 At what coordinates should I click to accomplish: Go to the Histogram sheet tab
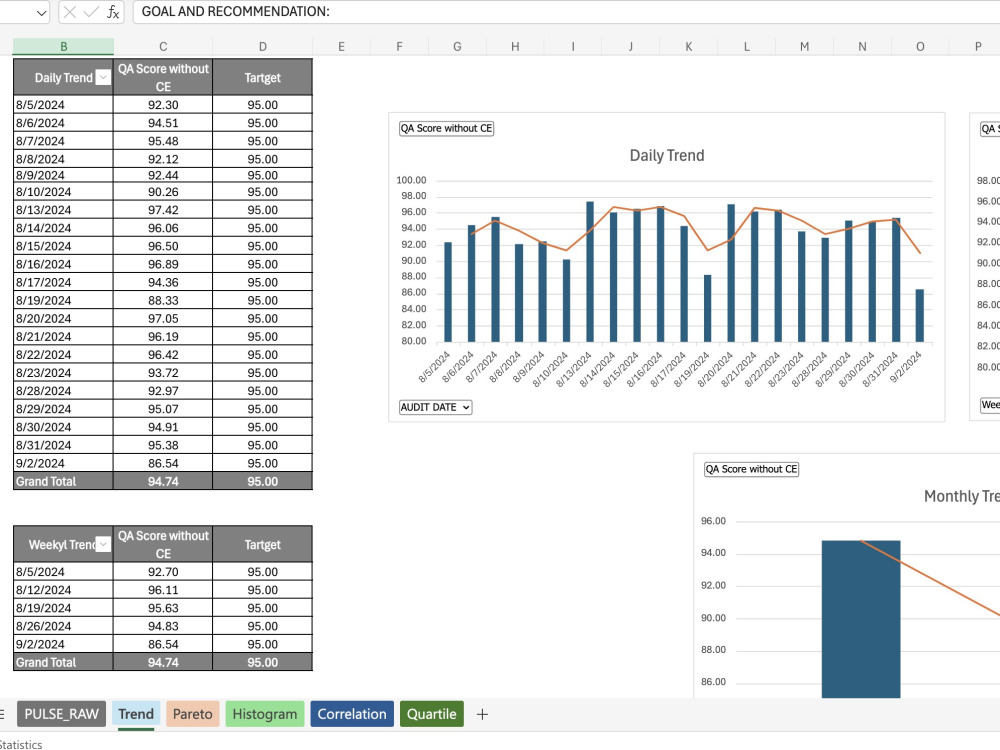(265, 714)
